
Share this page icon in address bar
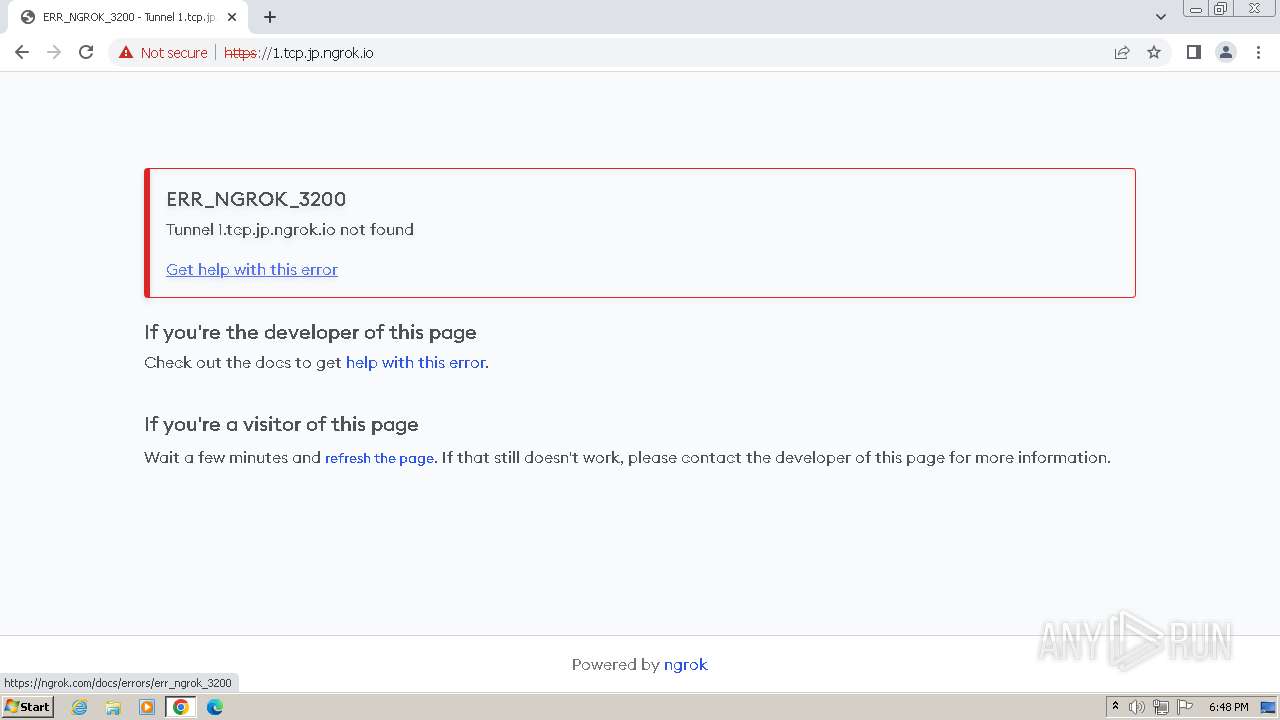[x=1122, y=52]
